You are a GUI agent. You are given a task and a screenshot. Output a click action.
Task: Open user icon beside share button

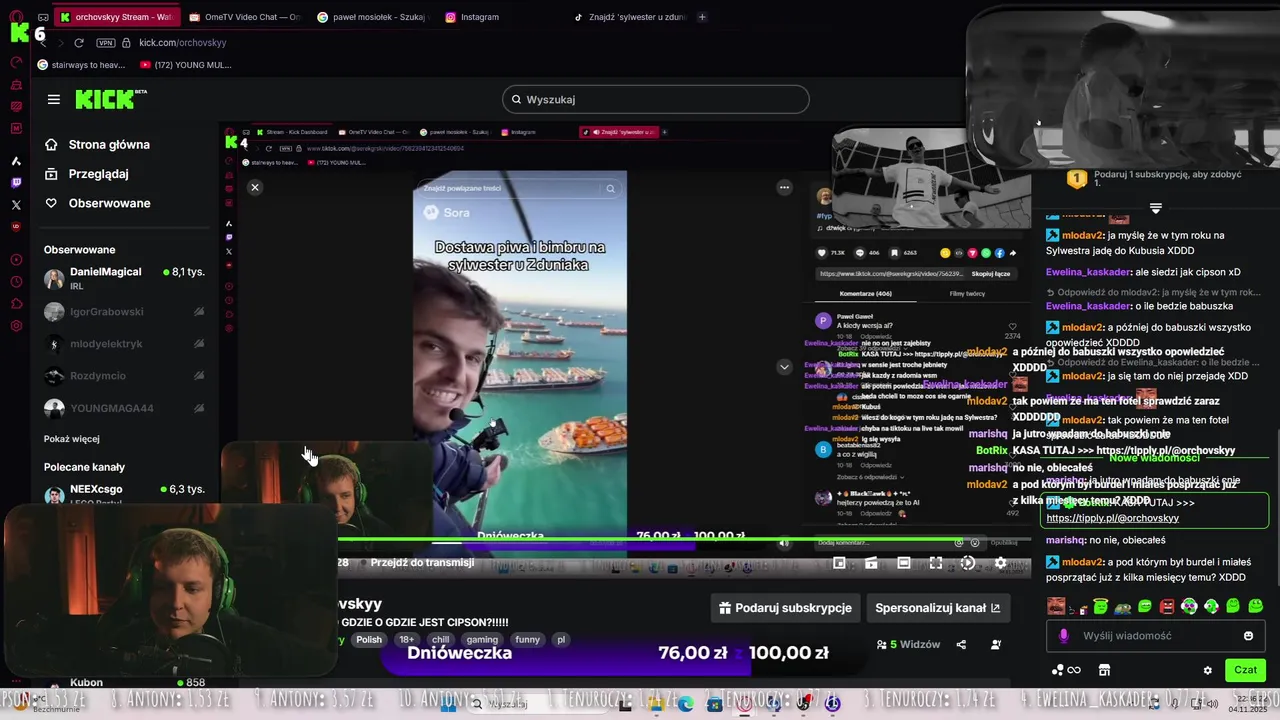point(995,645)
